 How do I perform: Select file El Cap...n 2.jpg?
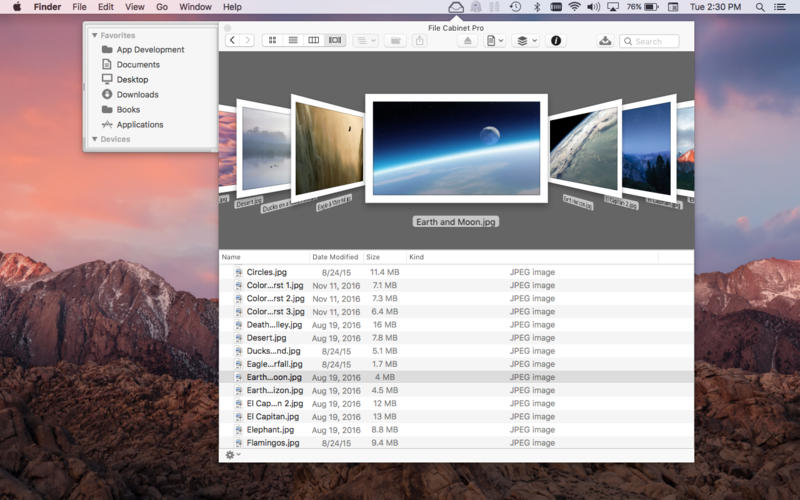[456, 404]
